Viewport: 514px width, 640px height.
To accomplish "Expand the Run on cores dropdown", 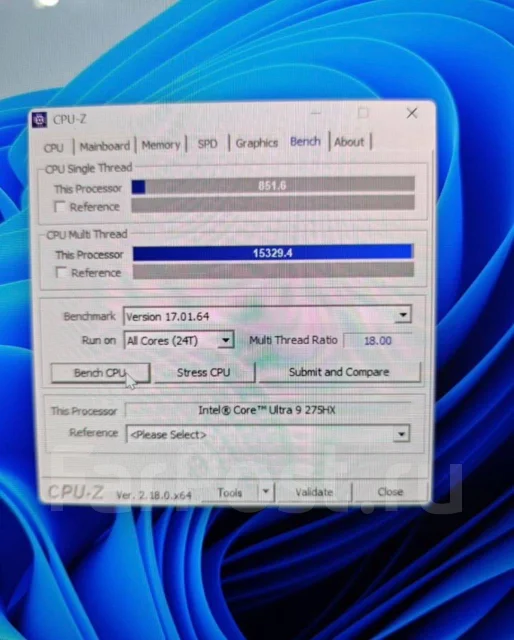I will click(x=179, y=340).
